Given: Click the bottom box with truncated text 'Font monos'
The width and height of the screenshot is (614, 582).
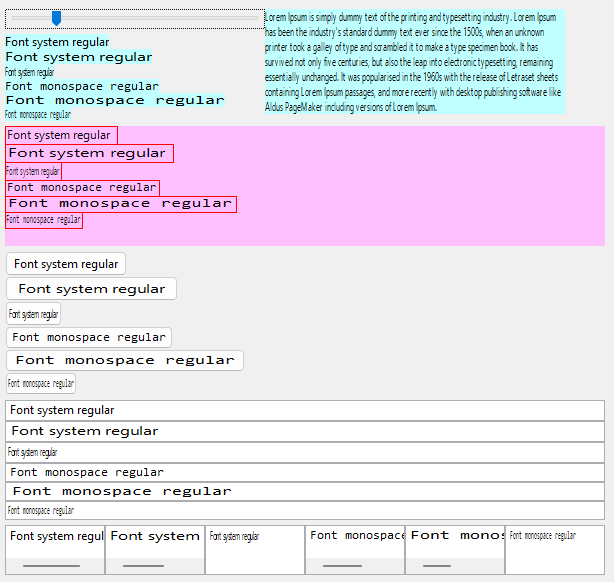Looking at the screenshot, I should 455,538.
